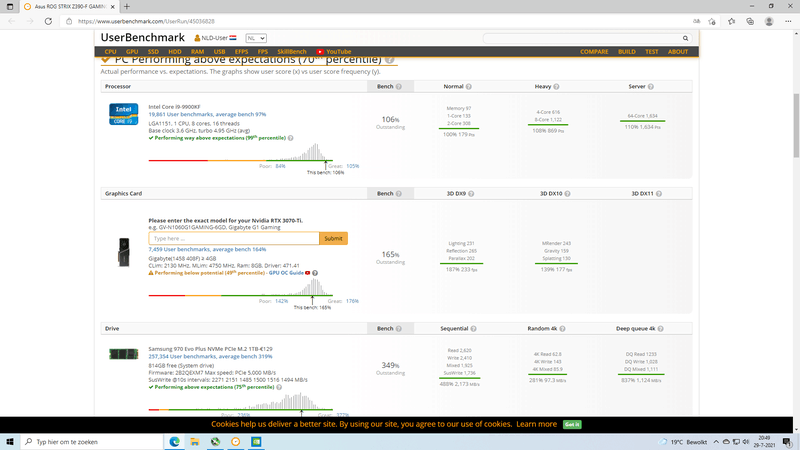Viewport: 800px width, 450px height.
Task: Click the Samsung SSD thumbnail image
Action: click(x=123, y=354)
